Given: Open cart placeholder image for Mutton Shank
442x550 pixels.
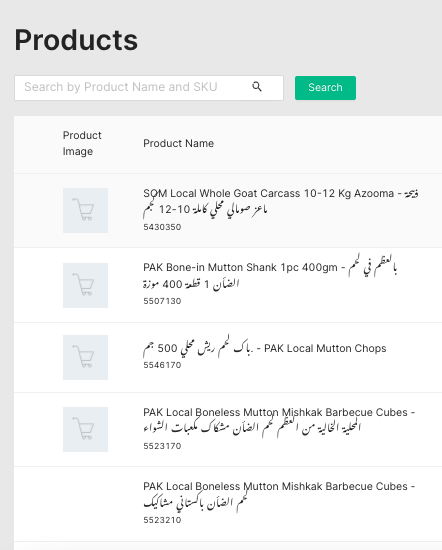Looking at the screenshot, I should point(85,285).
